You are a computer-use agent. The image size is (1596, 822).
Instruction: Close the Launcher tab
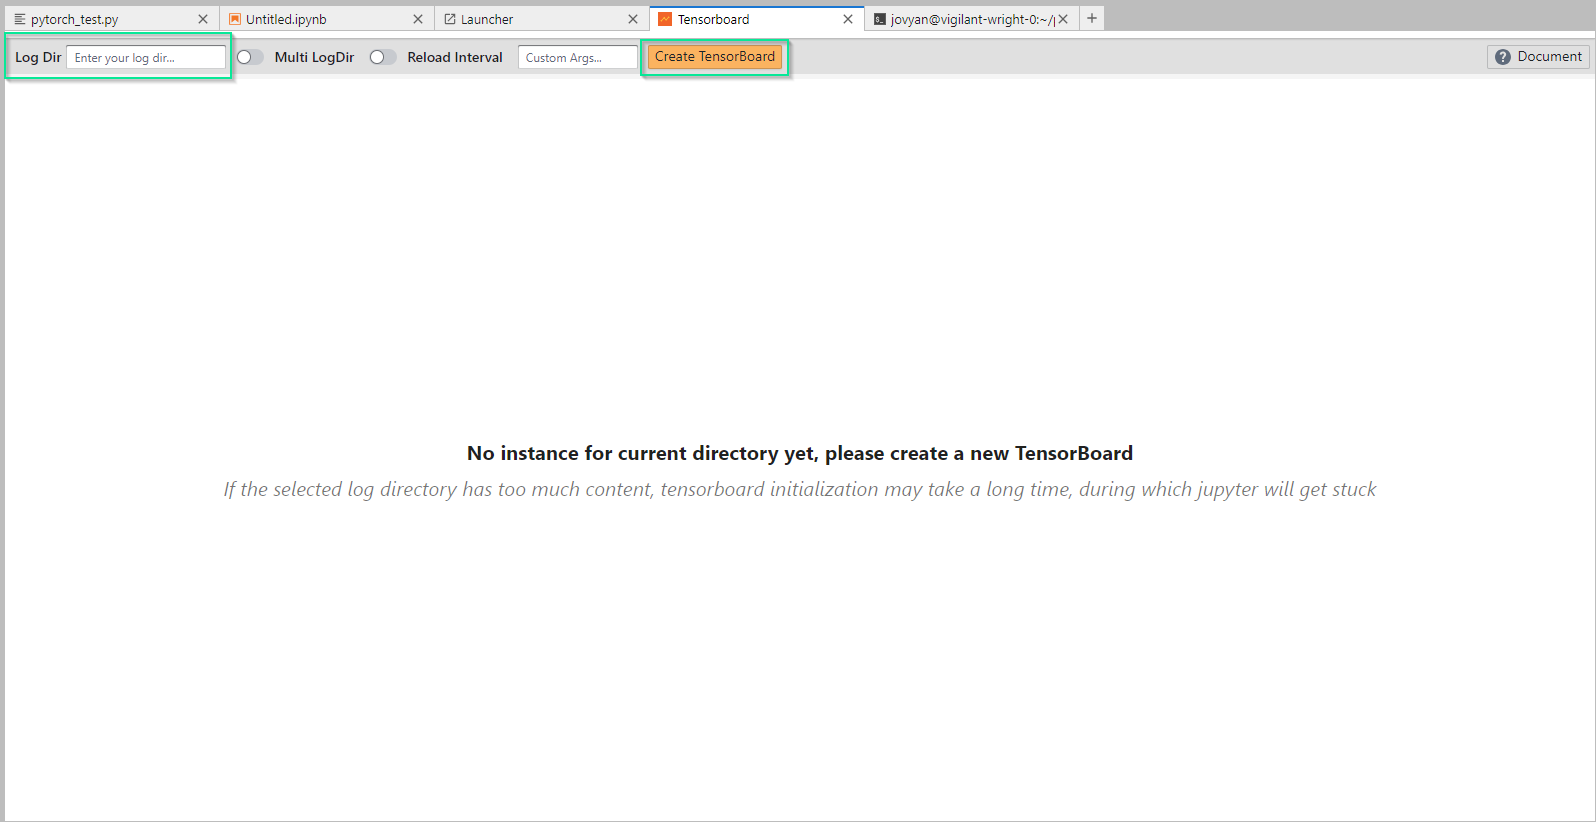click(x=633, y=19)
